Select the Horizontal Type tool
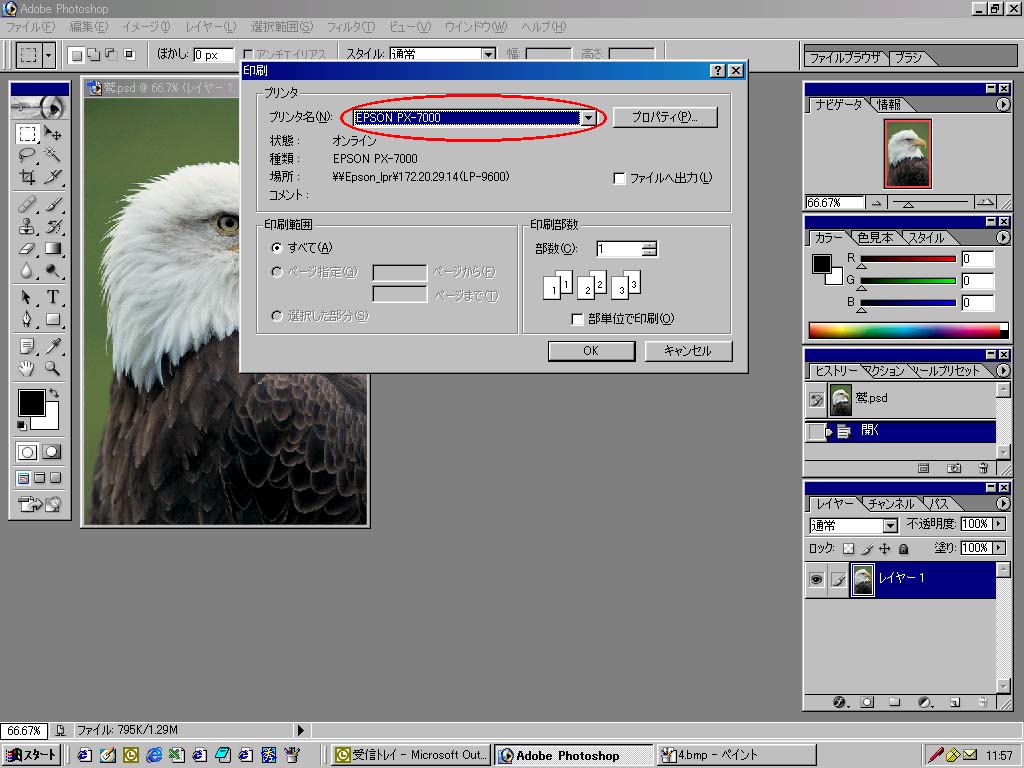Image resolution: width=1024 pixels, height=768 pixels. [52, 297]
